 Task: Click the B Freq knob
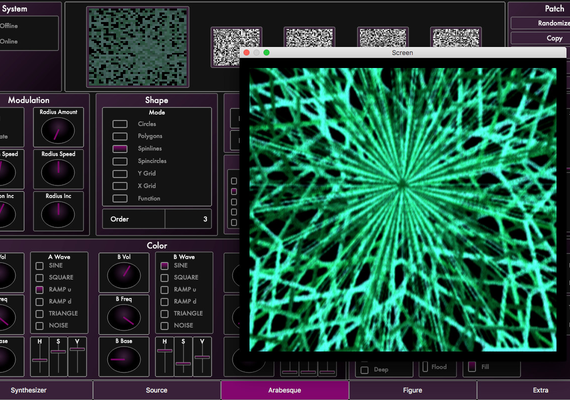coord(124,317)
